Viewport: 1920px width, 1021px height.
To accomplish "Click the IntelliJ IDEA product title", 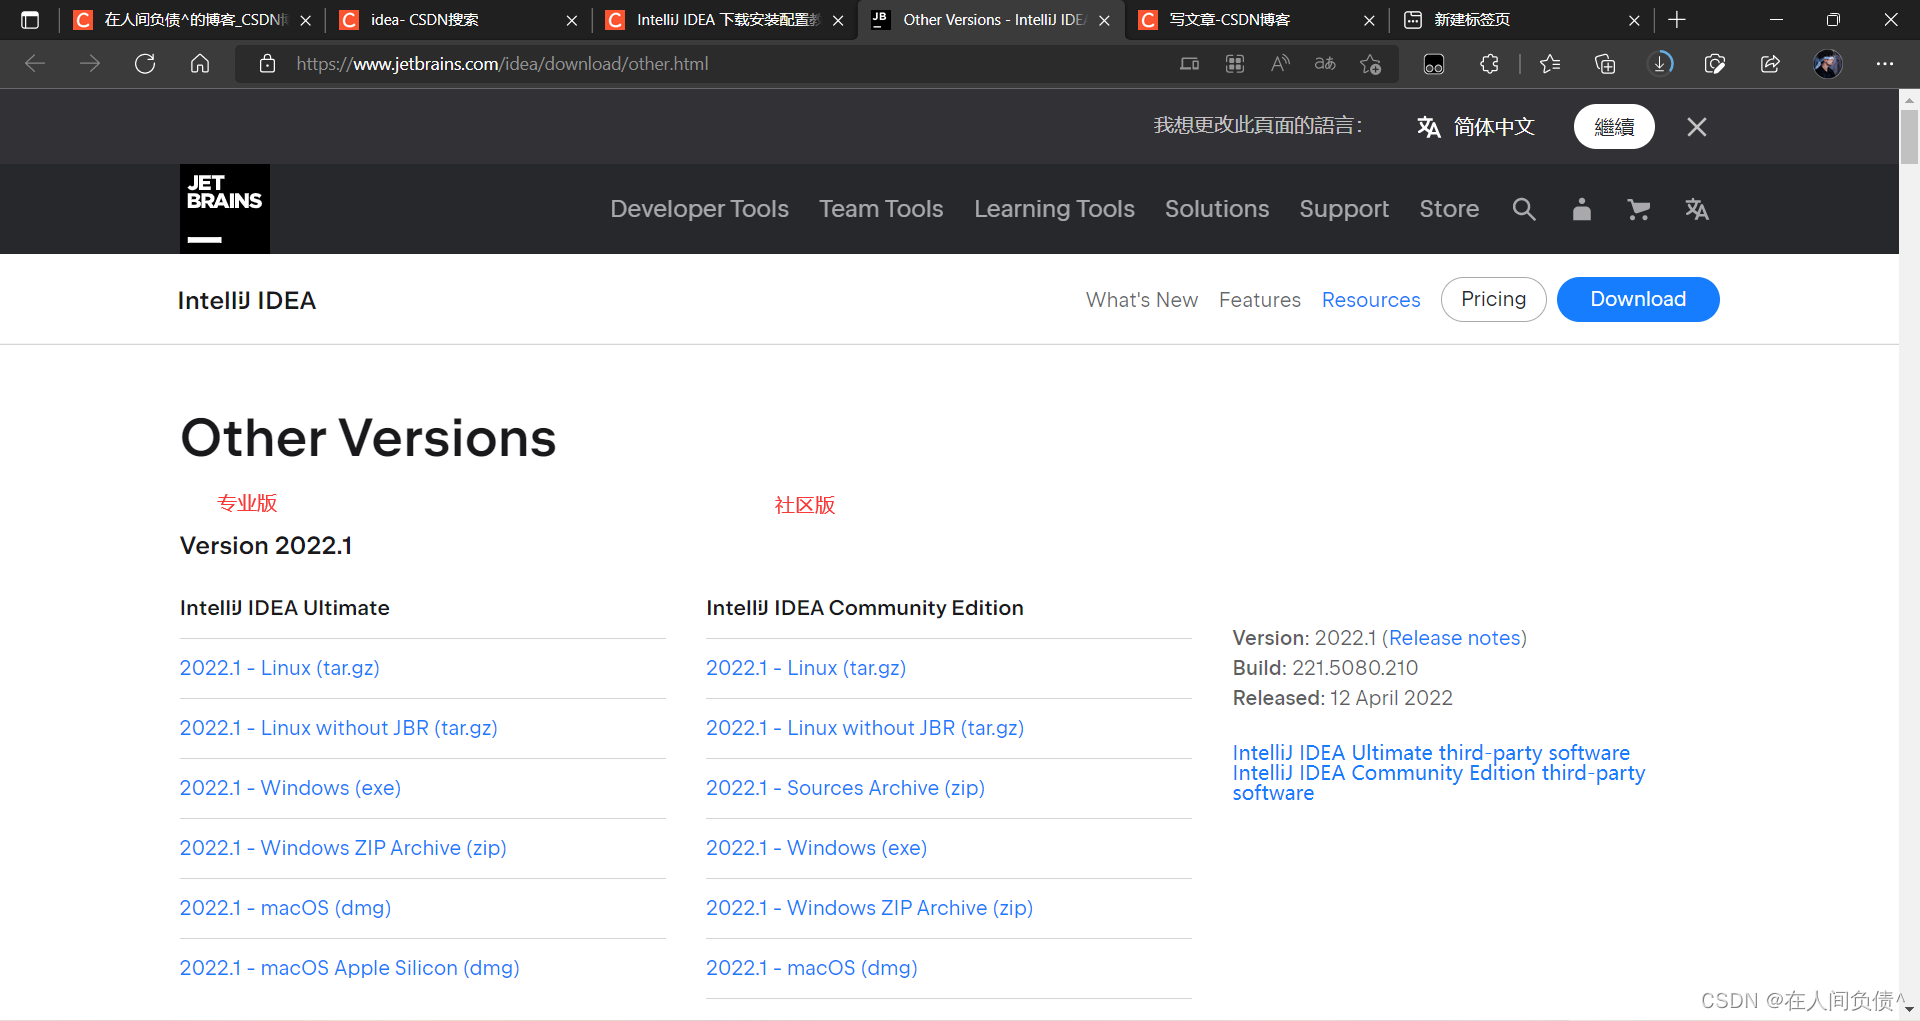I will pyautogui.click(x=247, y=300).
